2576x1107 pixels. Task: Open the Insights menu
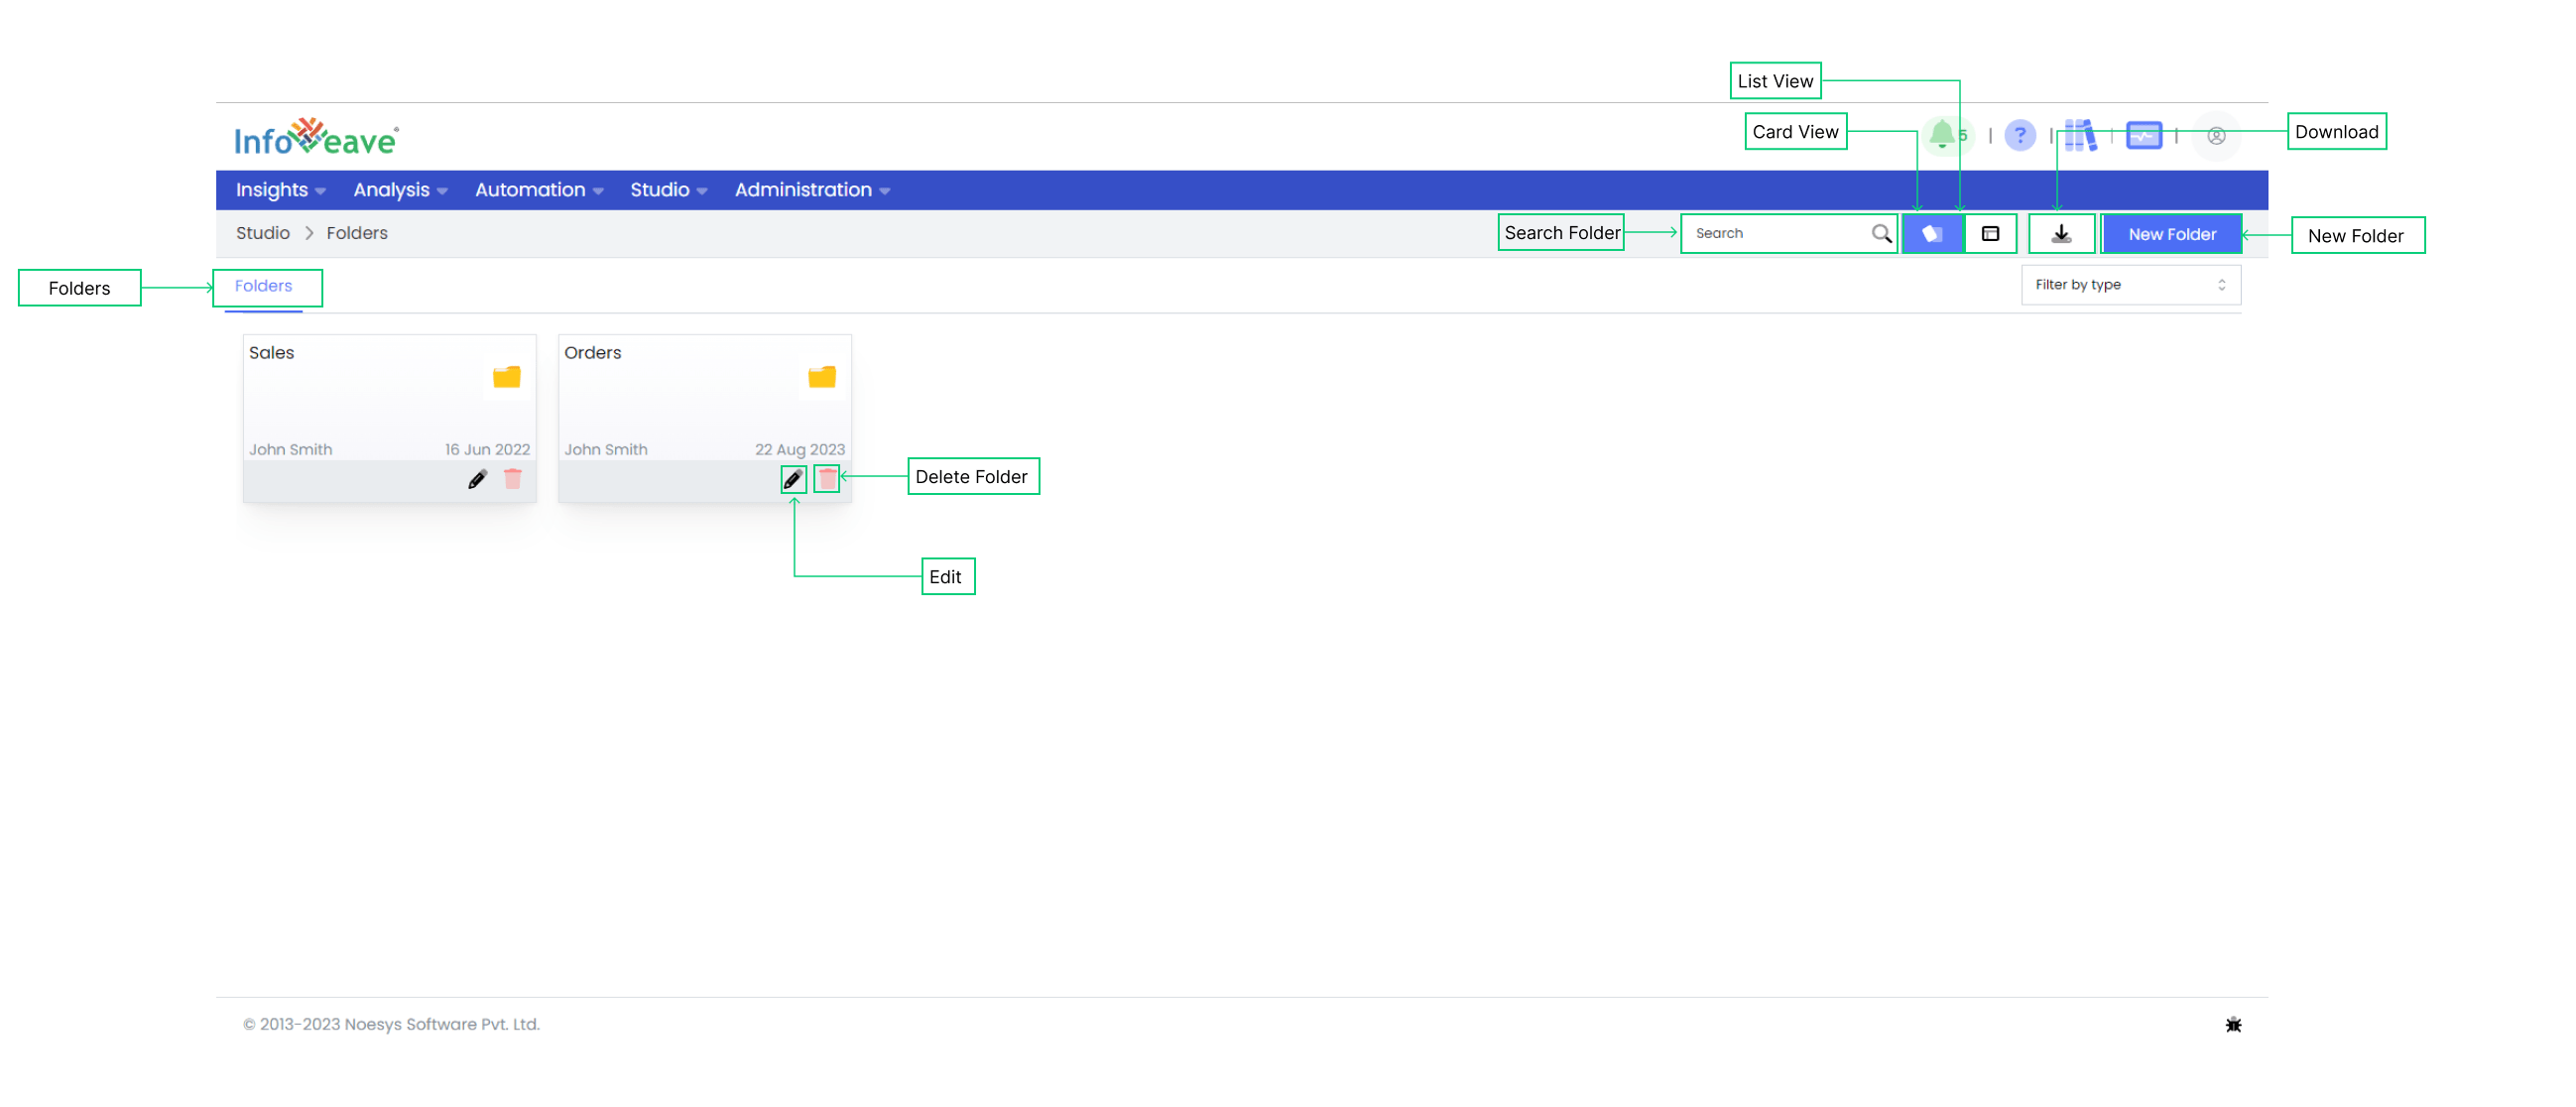pos(280,188)
